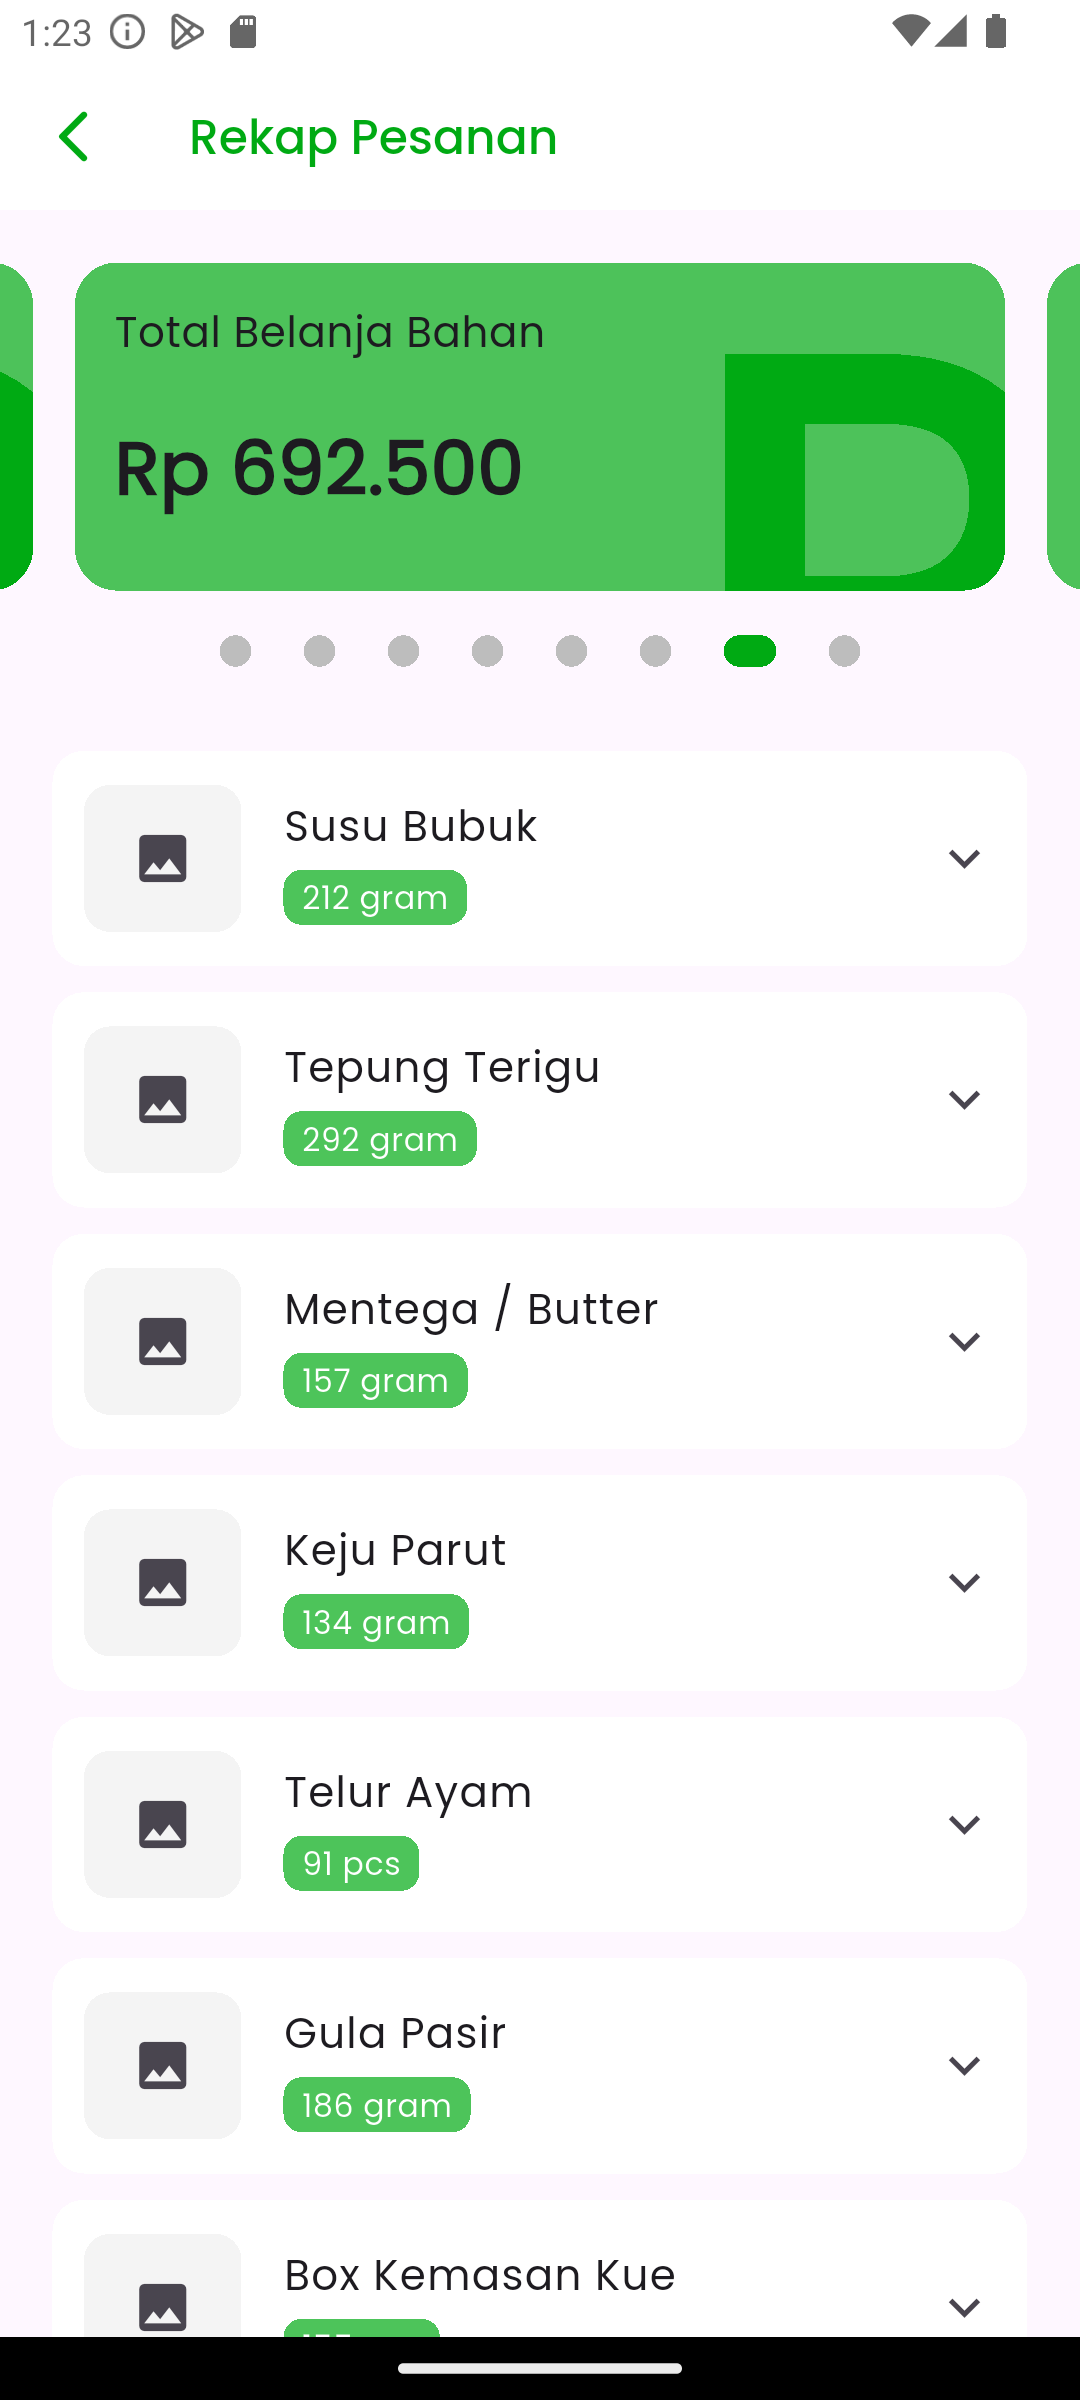Tap the Susu Bubuk image placeholder
1080x2400 pixels.
click(x=162, y=858)
